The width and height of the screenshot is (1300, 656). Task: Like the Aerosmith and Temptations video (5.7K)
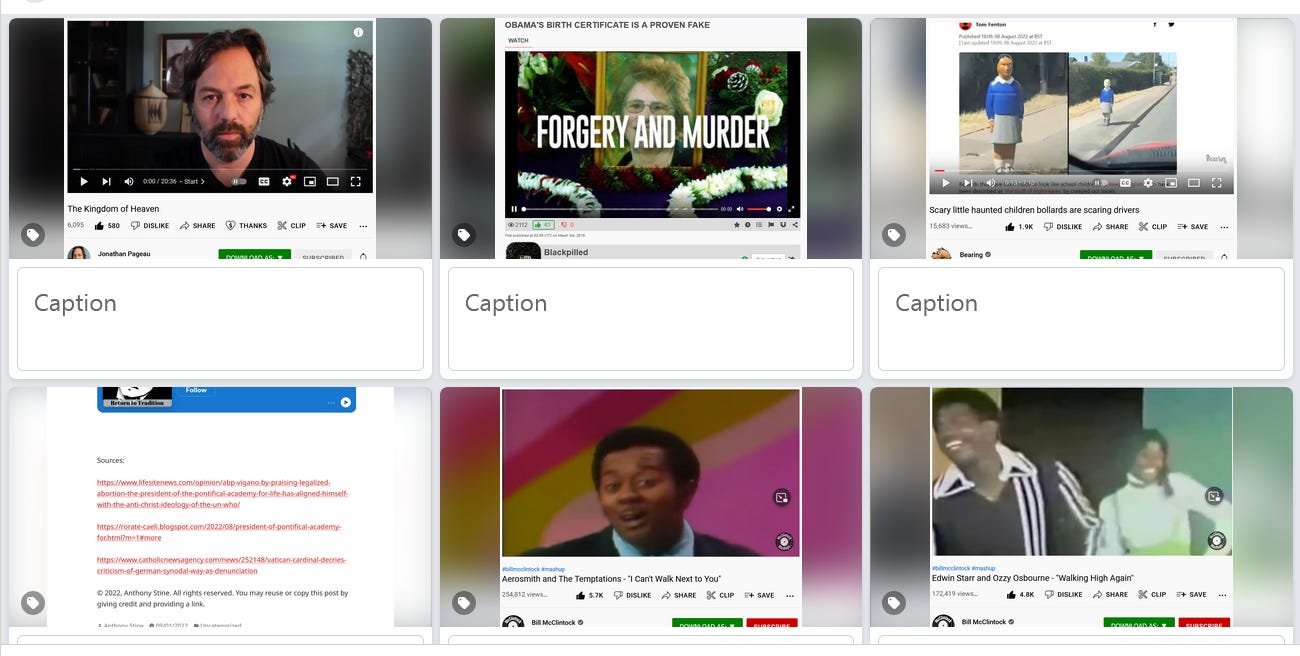(x=590, y=595)
